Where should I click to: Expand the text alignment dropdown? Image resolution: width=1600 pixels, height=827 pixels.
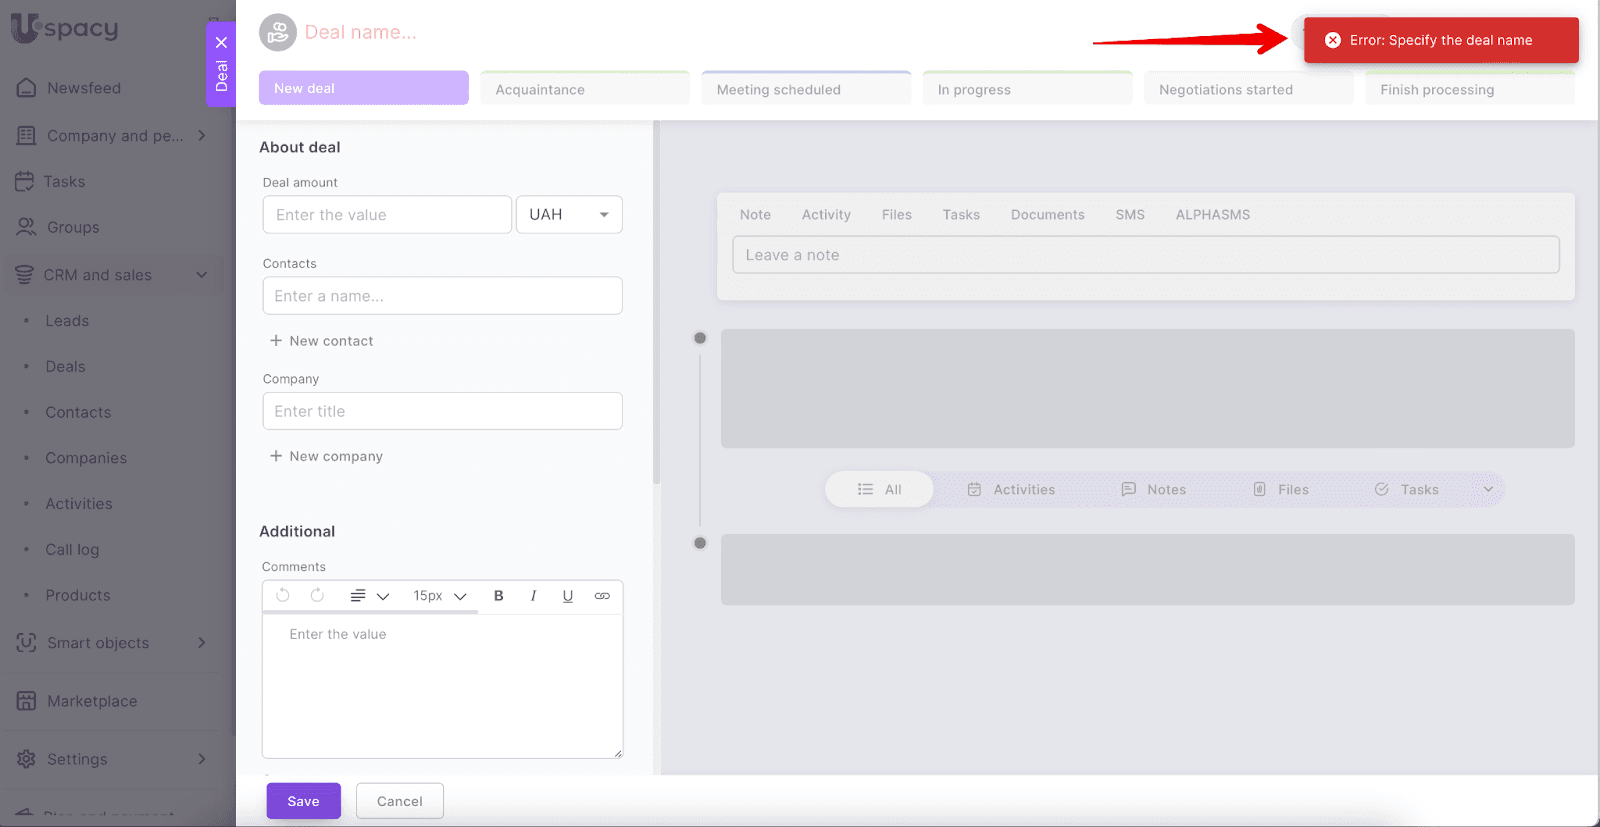tap(369, 596)
